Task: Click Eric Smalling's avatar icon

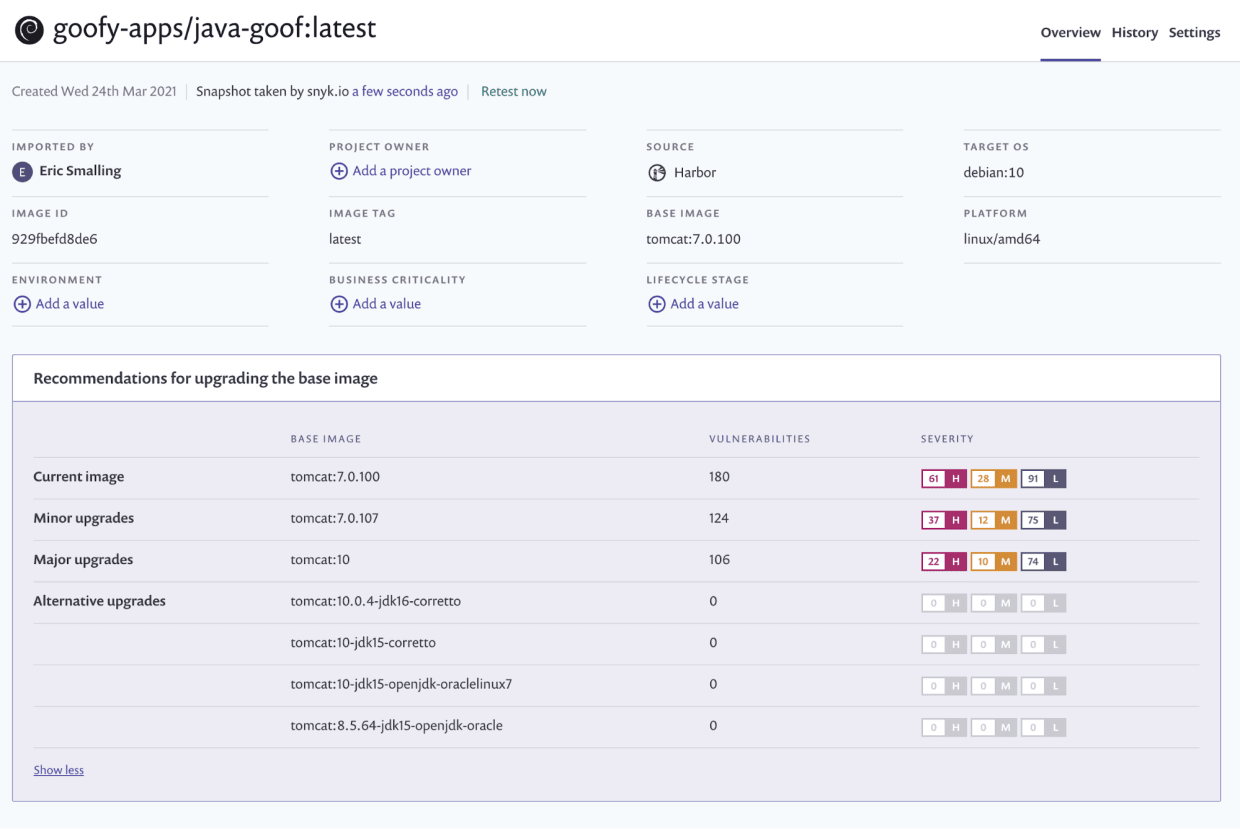Action: coord(22,172)
